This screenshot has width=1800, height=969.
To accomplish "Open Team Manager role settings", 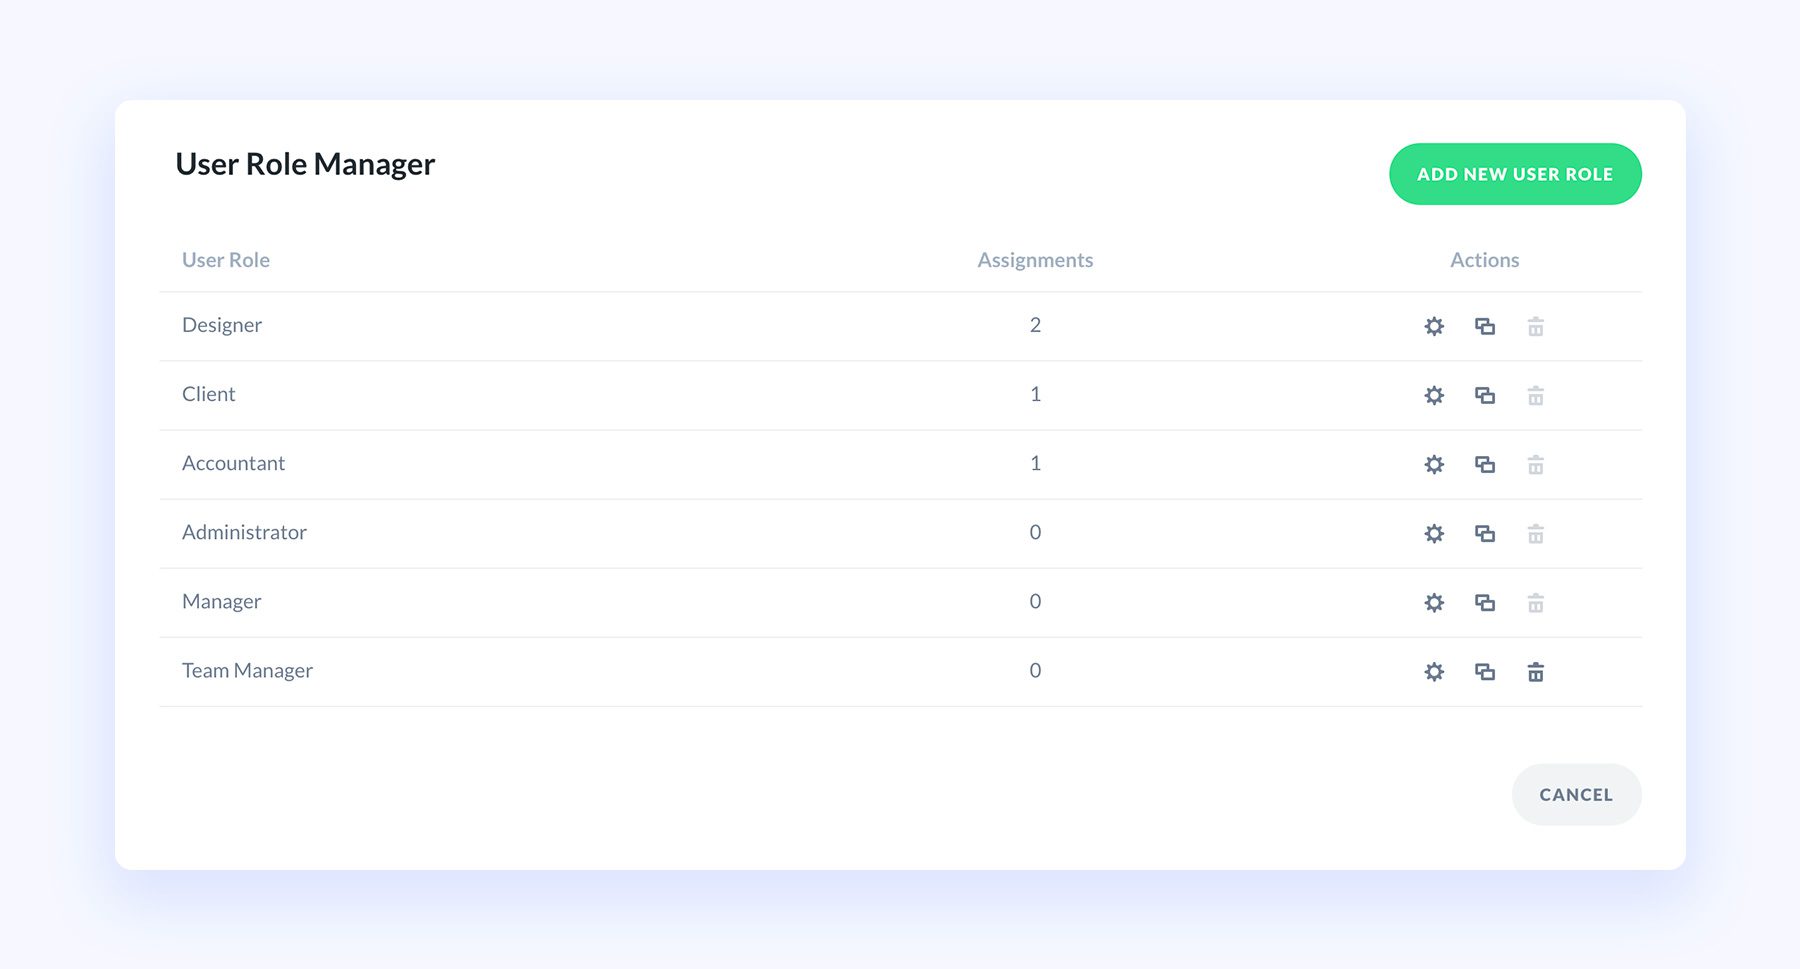I will [x=1434, y=671].
